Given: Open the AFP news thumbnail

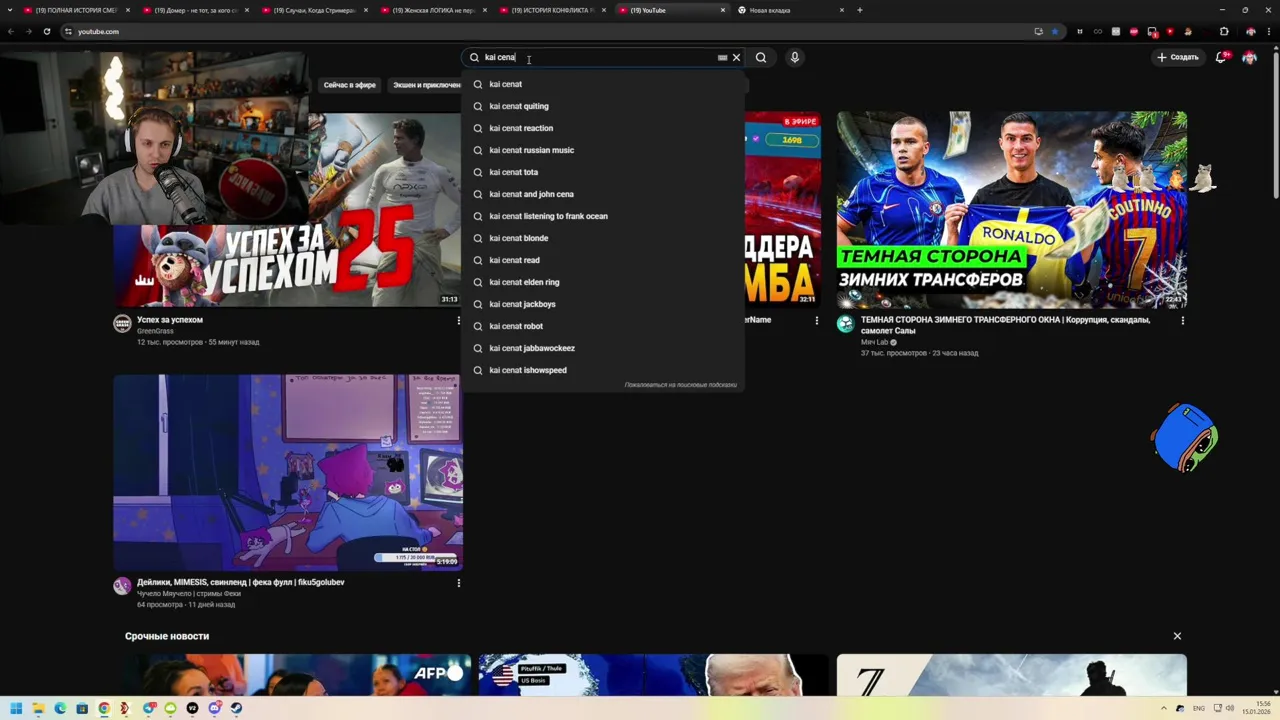Looking at the screenshot, I should 298,675.
